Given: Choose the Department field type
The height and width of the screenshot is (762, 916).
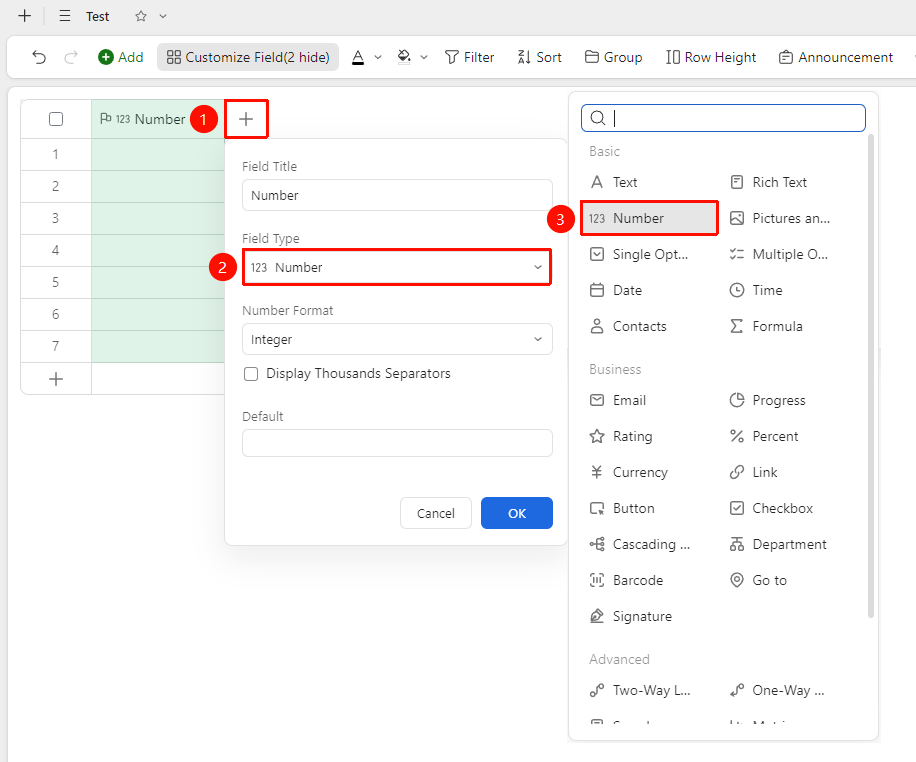Looking at the screenshot, I should (778, 545).
